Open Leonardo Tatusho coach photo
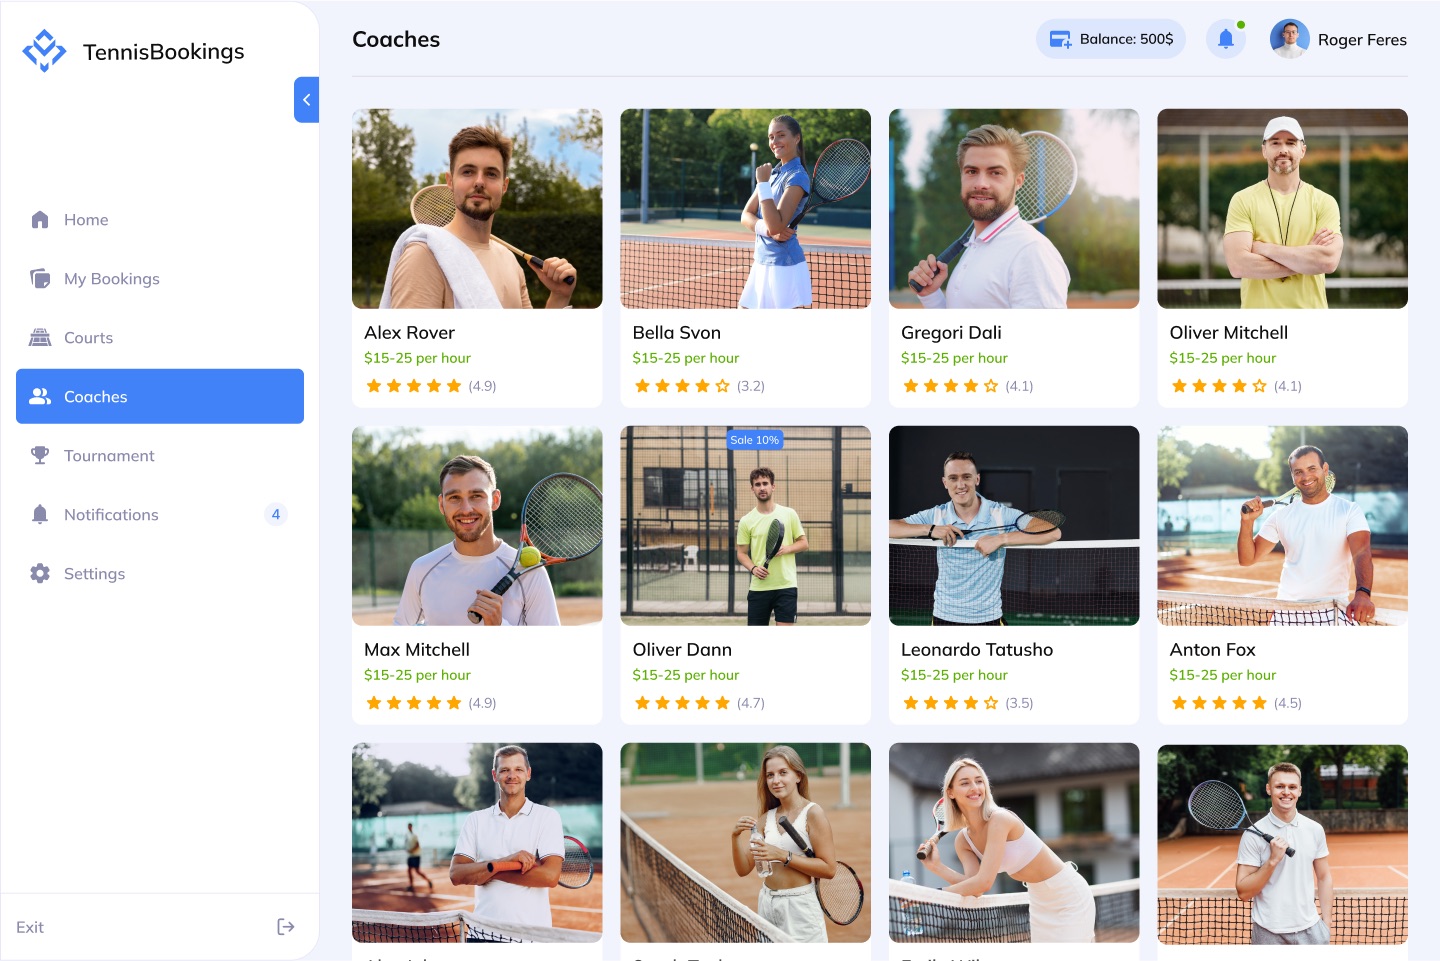The width and height of the screenshot is (1440, 961). click(1014, 526)
